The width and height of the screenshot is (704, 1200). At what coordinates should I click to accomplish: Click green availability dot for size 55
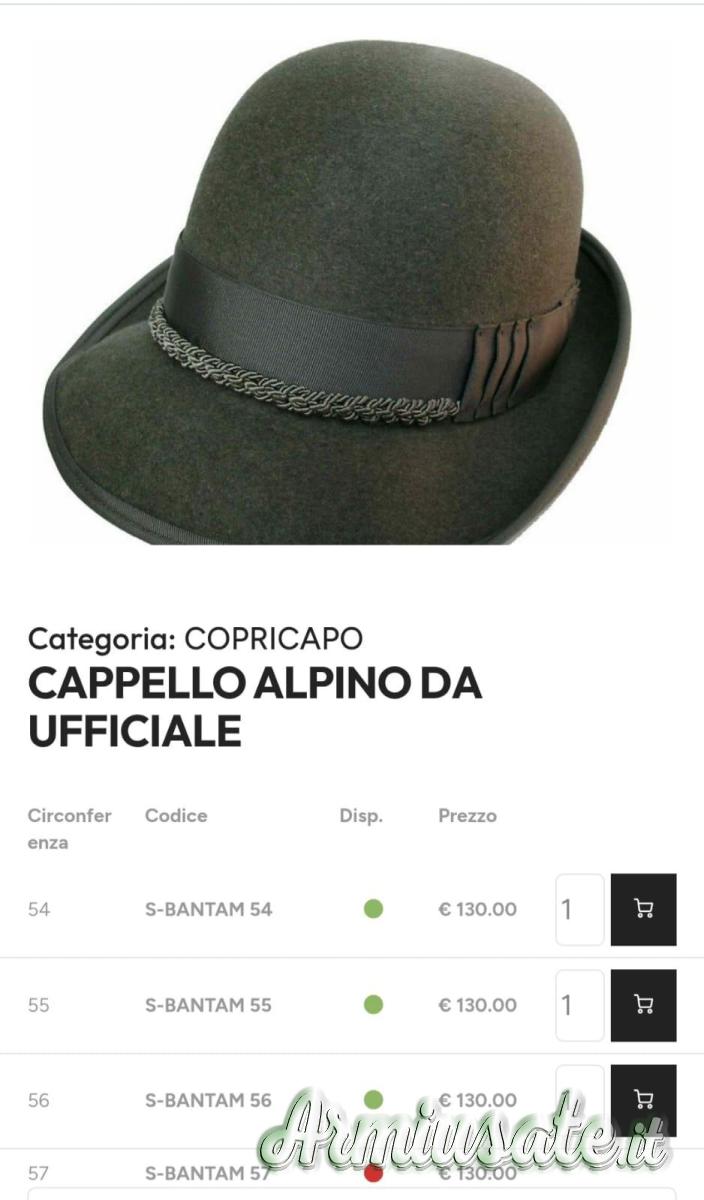pos(373,1004)
